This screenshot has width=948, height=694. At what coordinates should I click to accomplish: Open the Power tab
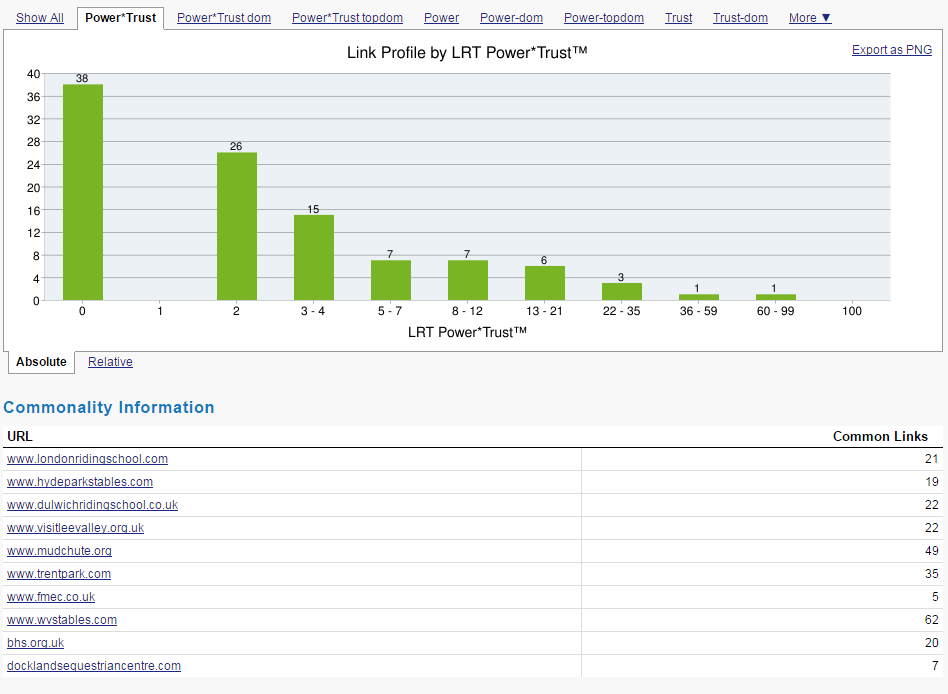pos(441,18)
